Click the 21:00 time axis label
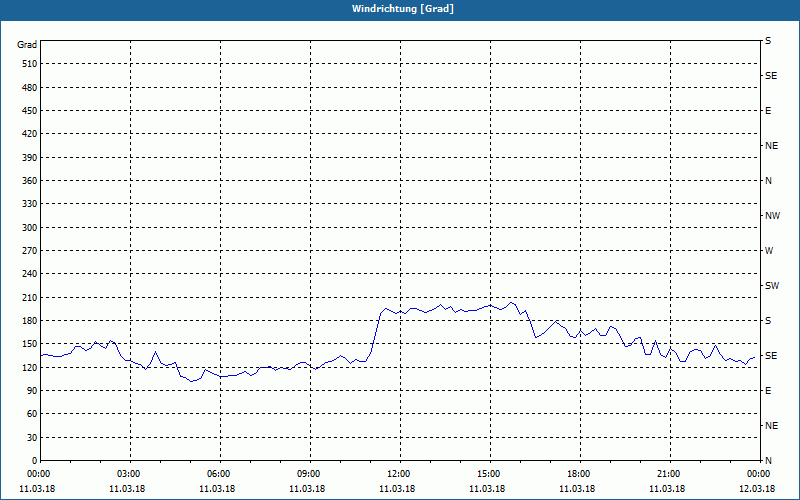The image size is (800, 500). (670, 474)
